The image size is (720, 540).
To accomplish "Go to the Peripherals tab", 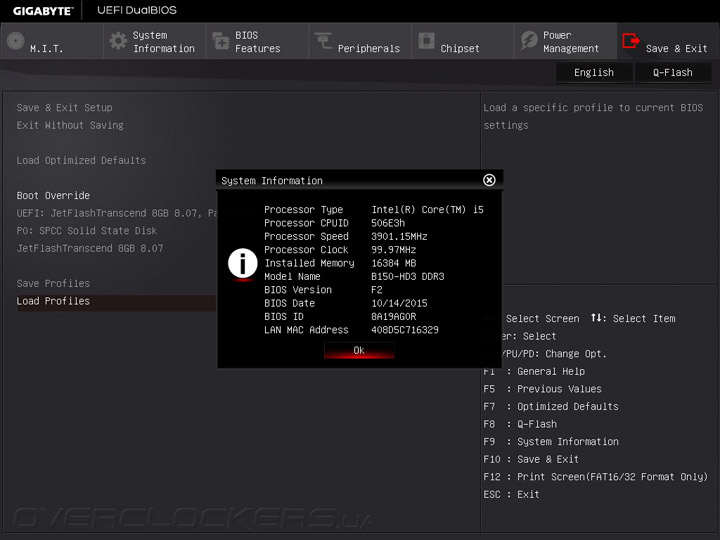I will pyautogui.click(x=360, y=41).
